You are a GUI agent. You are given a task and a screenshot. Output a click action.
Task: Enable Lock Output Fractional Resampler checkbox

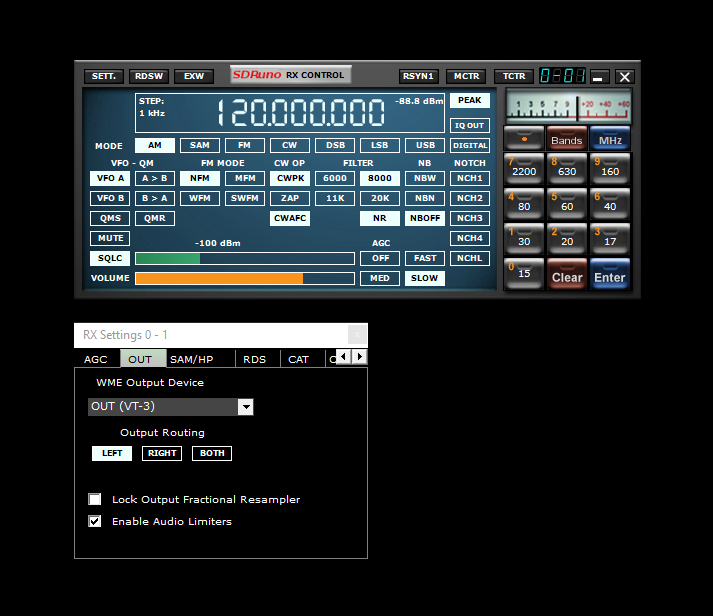[95, 500]
